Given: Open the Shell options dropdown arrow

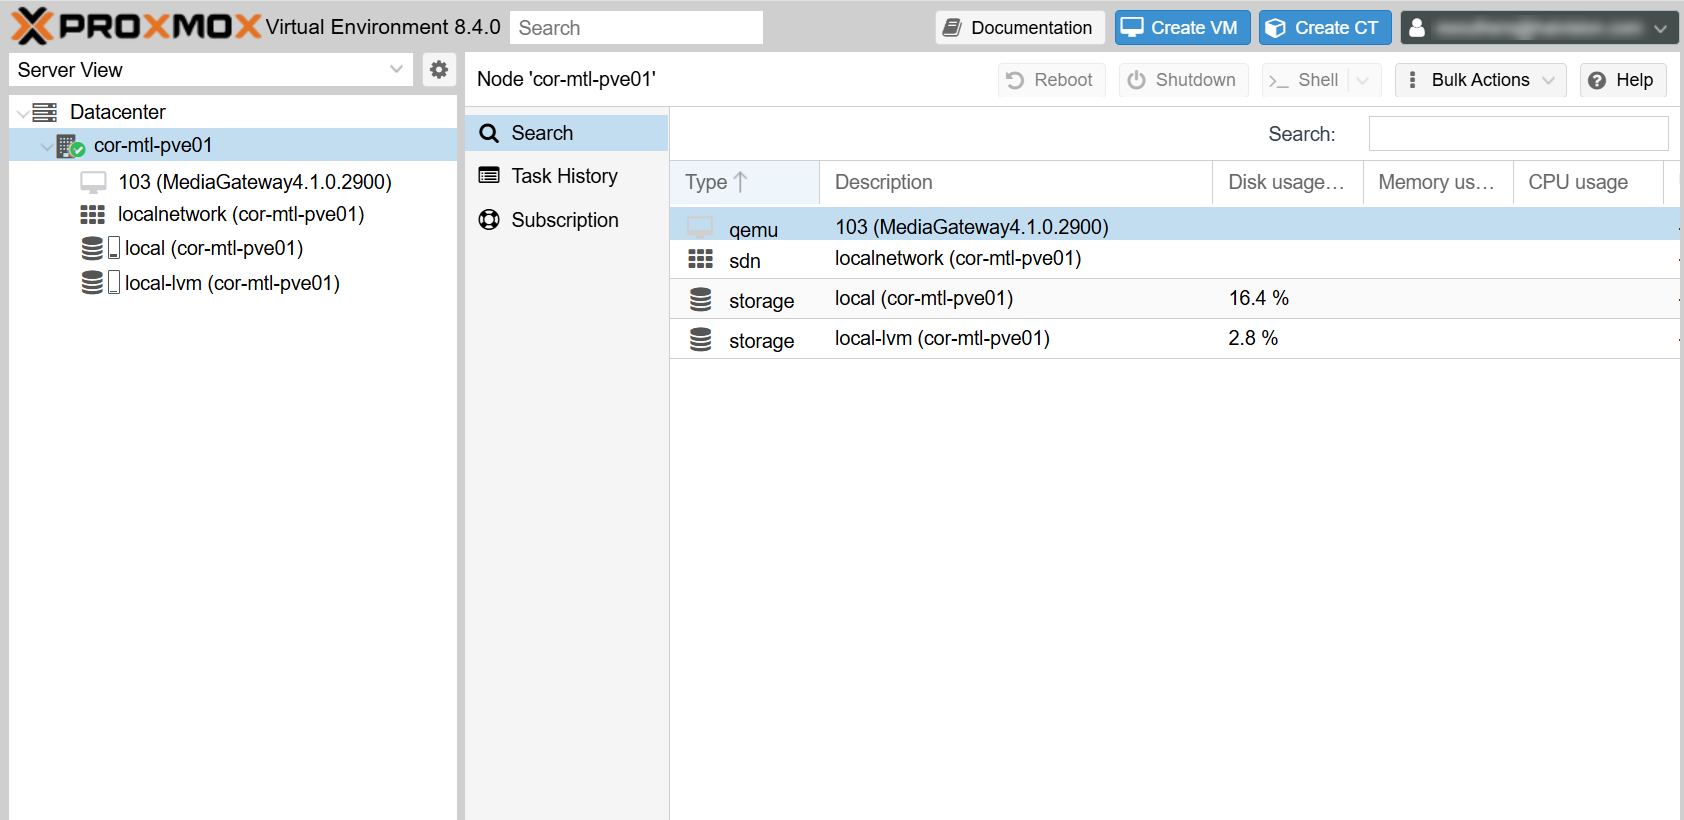Looking at the screenshot, I should coord(1363,80).
